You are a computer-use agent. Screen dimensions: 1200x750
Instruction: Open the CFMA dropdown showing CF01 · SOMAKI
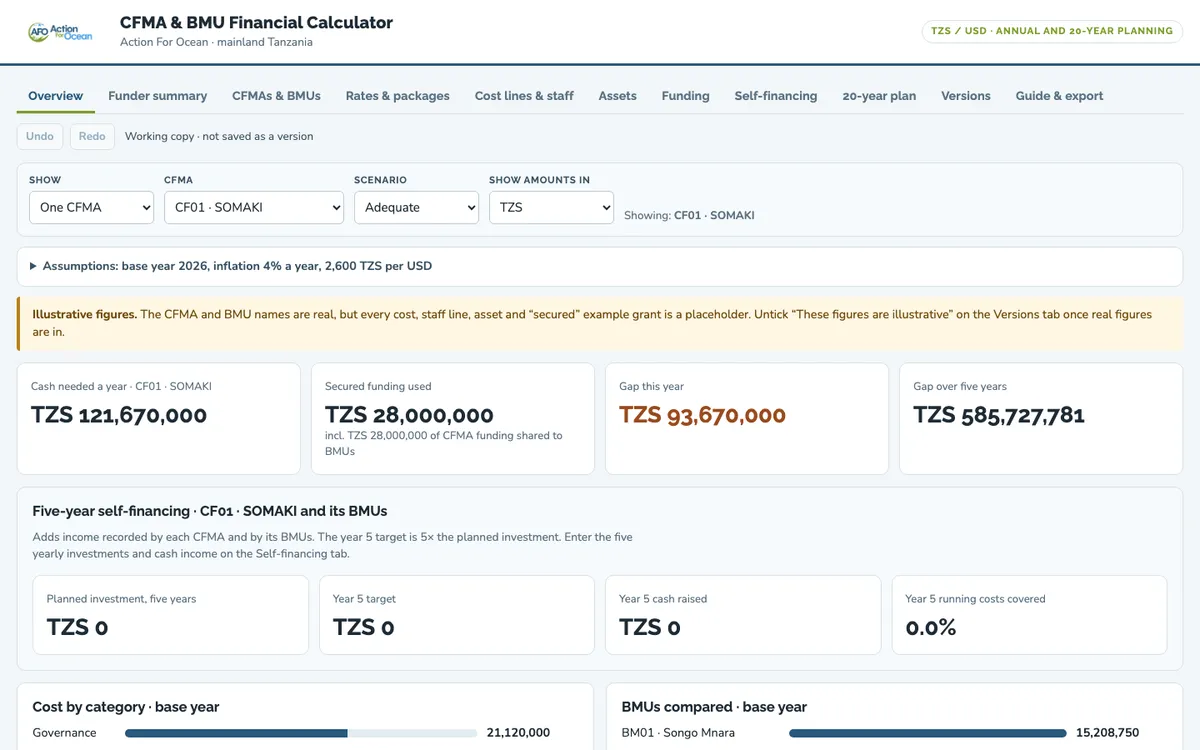[x=254, y=207]
